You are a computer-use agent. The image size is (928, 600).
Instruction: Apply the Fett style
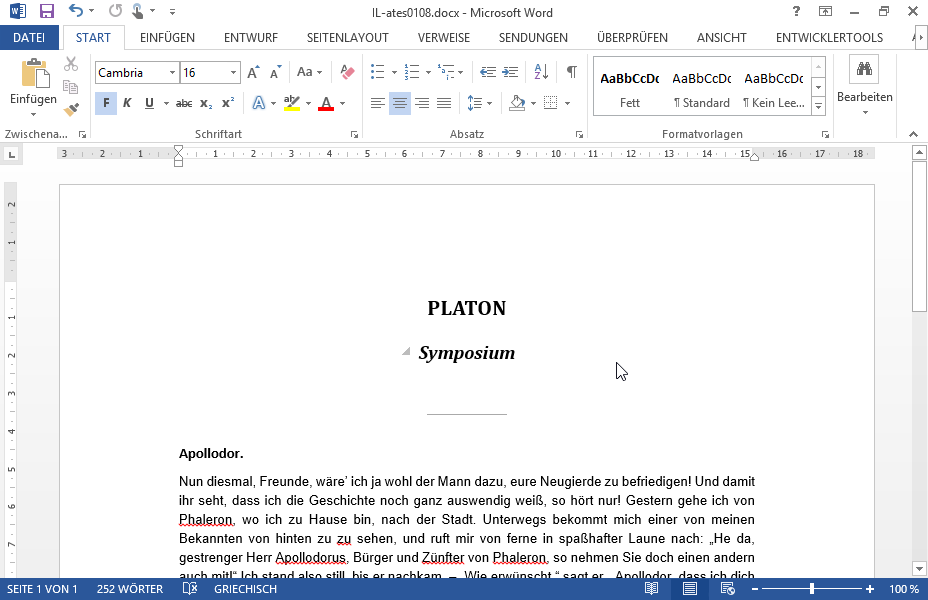(630, 90)
